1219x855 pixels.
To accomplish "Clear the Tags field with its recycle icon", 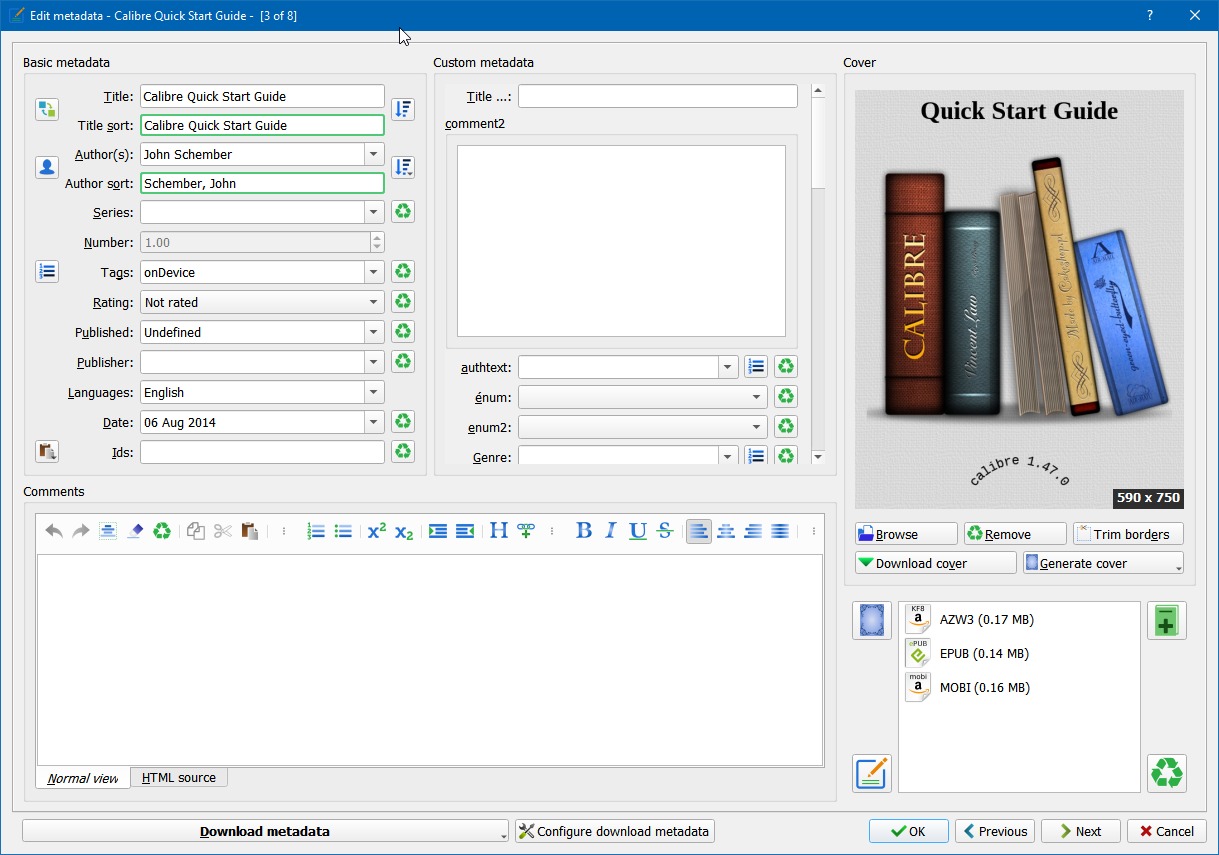I will point(403,272).
